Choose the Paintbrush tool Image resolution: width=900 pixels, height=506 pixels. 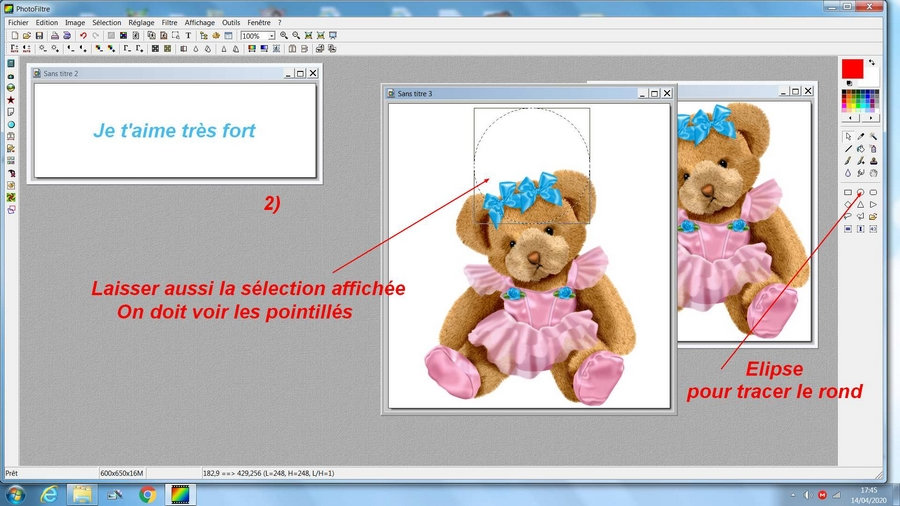click(848, 161)
